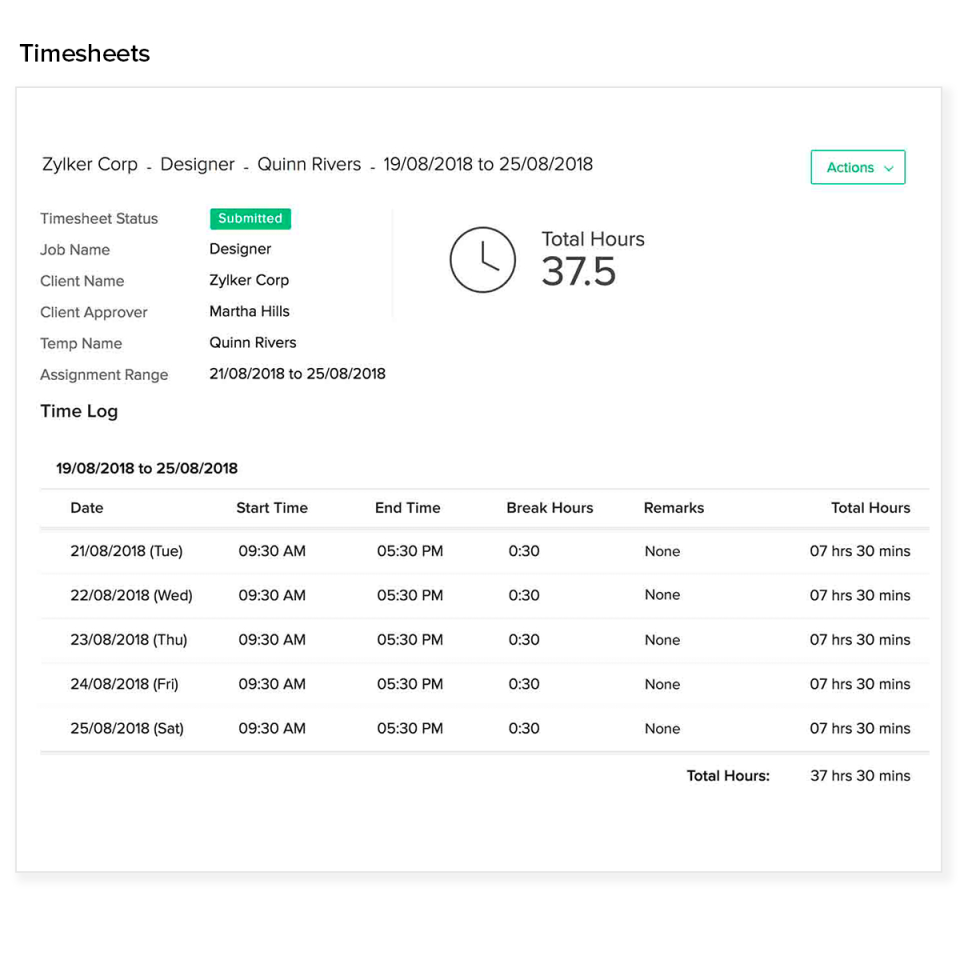Viewport: 960px width, 960px height.
Task: Click the Remarks value on the Wednesday row
Action: [662, 595]
